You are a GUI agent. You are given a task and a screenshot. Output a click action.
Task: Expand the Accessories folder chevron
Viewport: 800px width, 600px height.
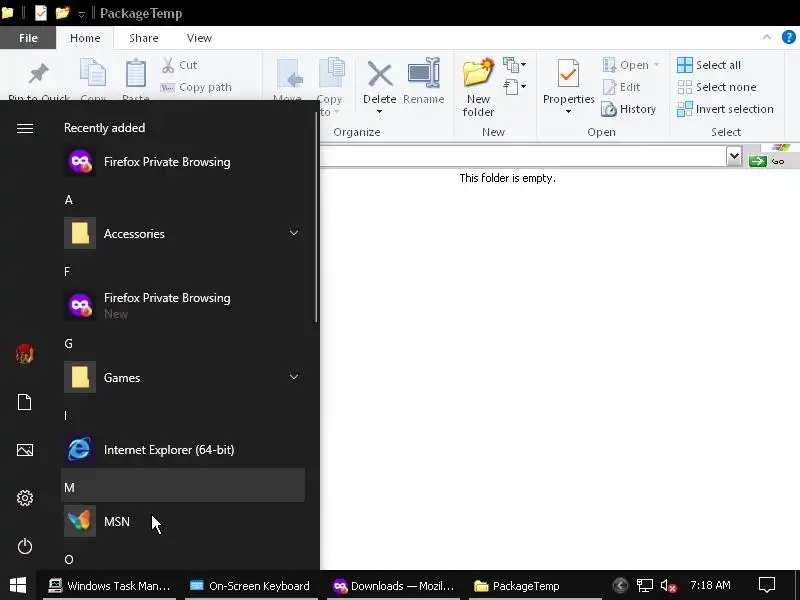(294, 233)
